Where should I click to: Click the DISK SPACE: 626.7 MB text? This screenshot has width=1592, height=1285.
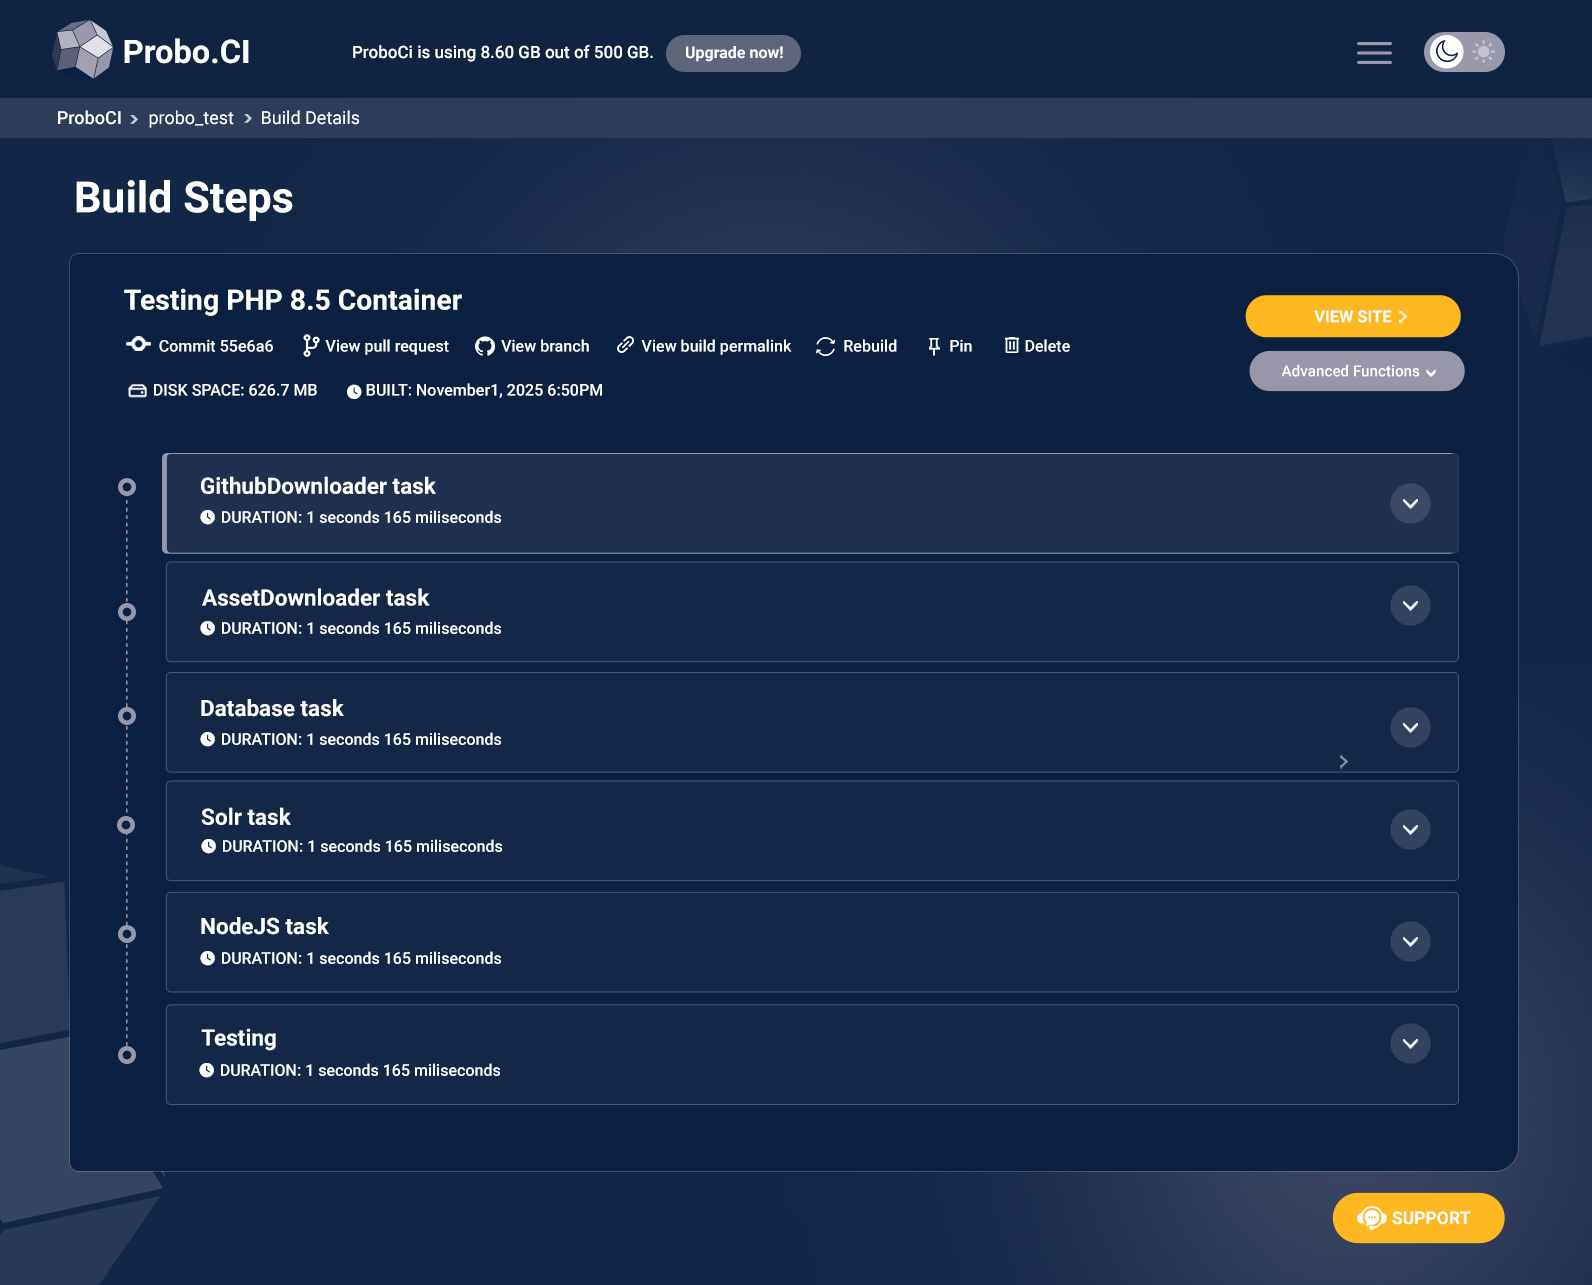click(235, 390)
